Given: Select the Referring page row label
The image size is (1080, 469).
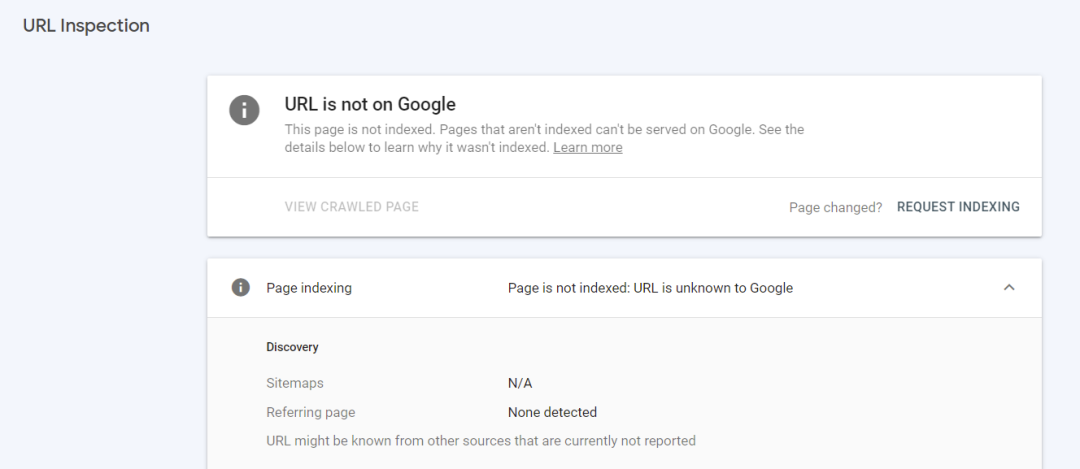Looking at the screenshot, I should click(x=310, y=412).
